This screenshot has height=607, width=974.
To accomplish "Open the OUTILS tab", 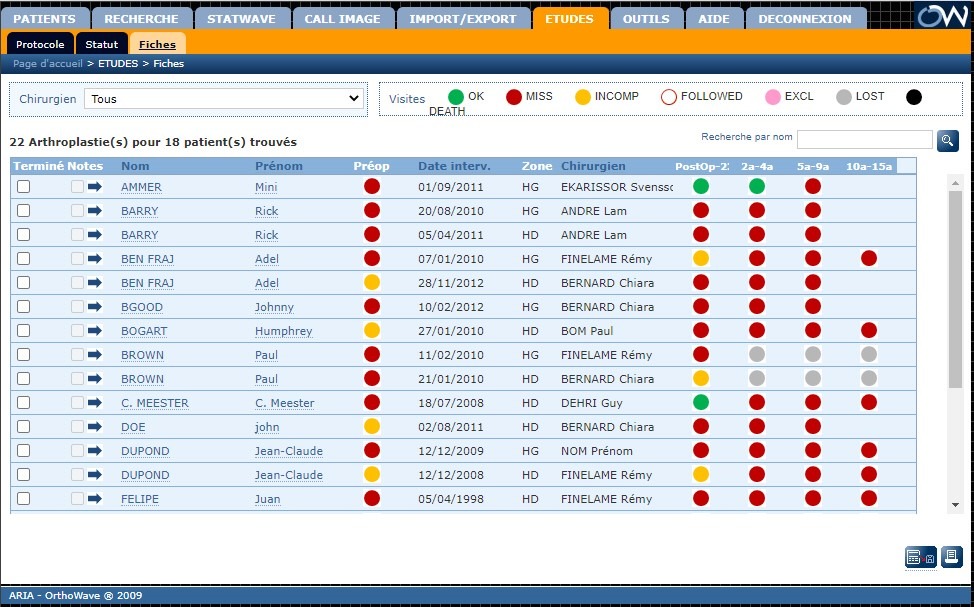I will point(646,19).
